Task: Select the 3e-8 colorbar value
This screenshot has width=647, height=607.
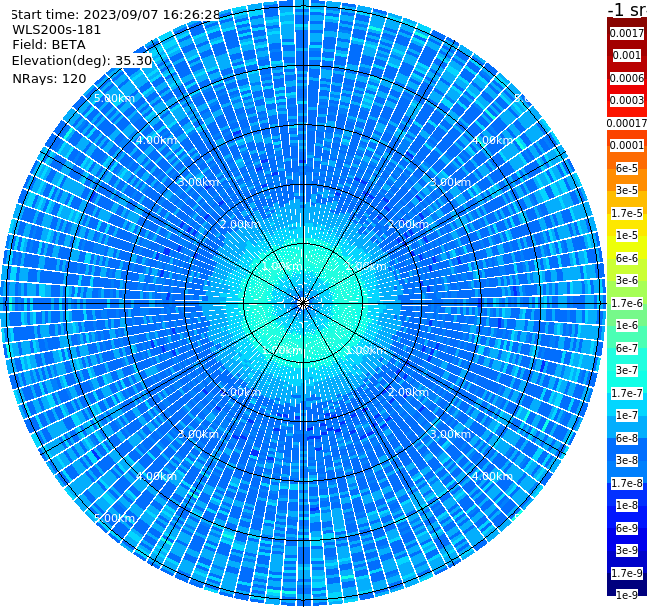Action: tap(627, 460)
